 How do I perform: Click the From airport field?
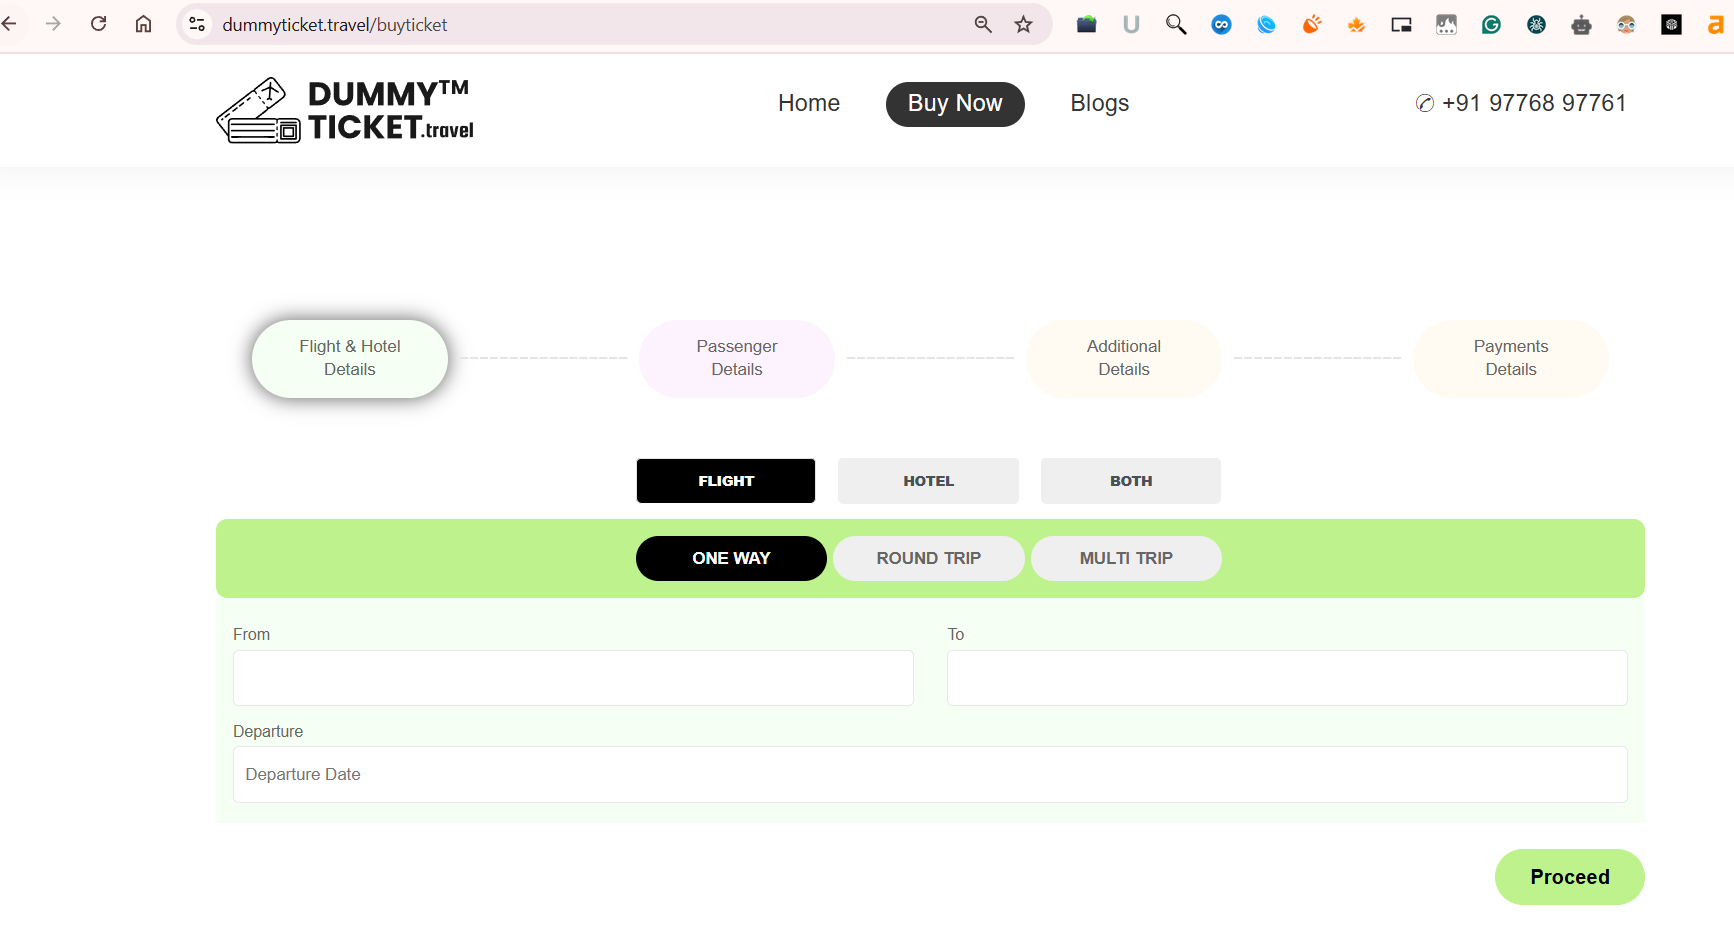point(573,678)
